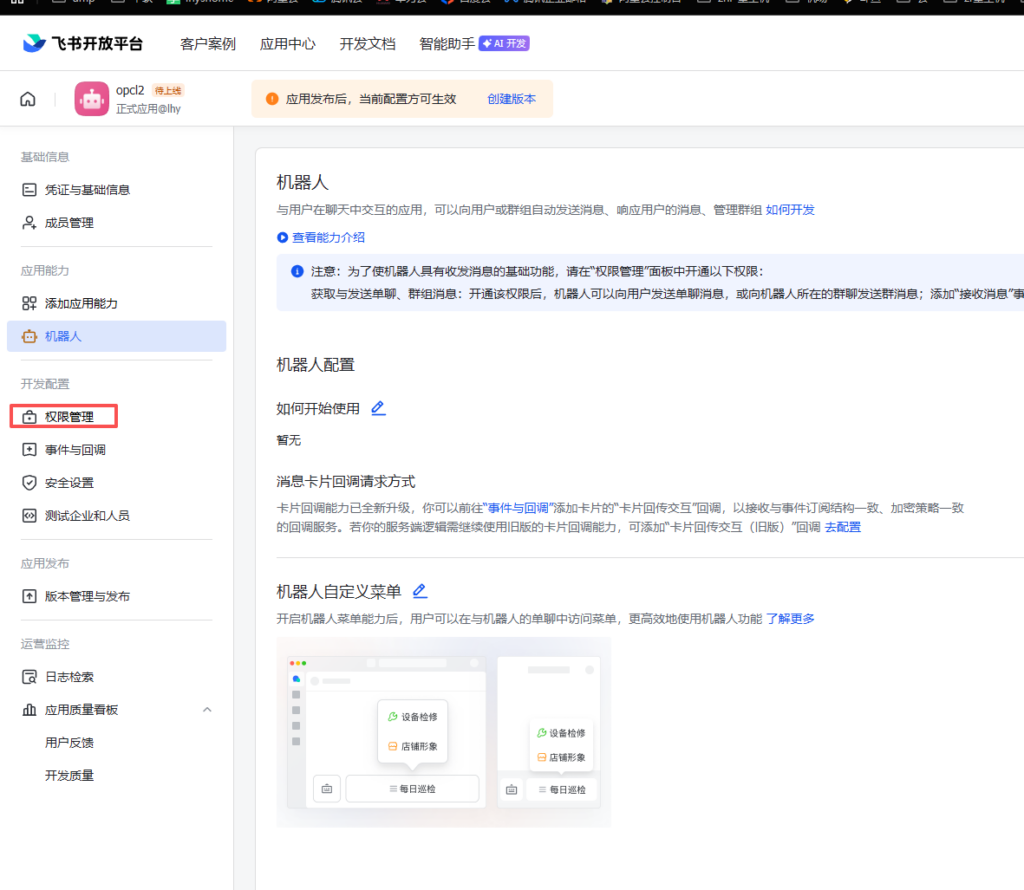Click the robot custom menu preview image

pos(443,732)
